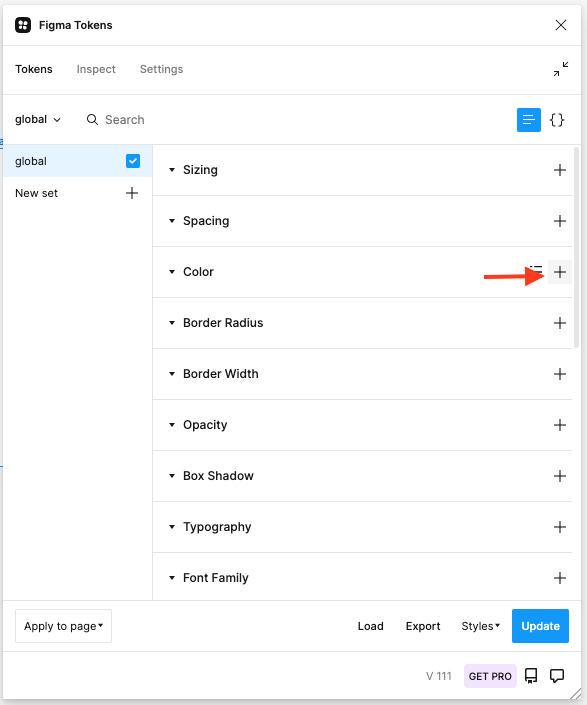The height and width of the screenshot is (705, 587).
Task: Select the global set in sidebar
Action: click(77, 161)
